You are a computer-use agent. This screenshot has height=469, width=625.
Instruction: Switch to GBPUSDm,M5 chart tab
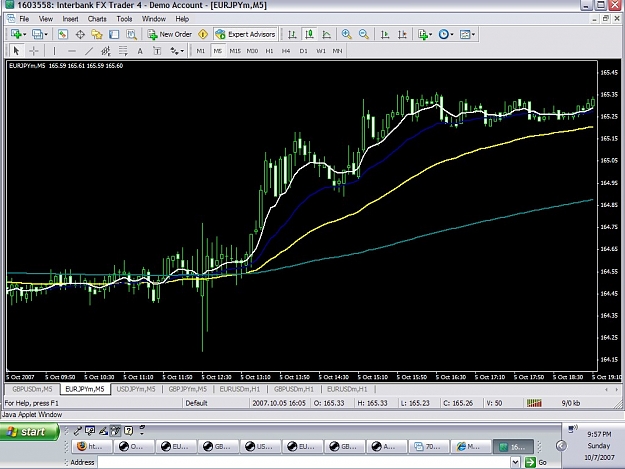click(32, 389)
